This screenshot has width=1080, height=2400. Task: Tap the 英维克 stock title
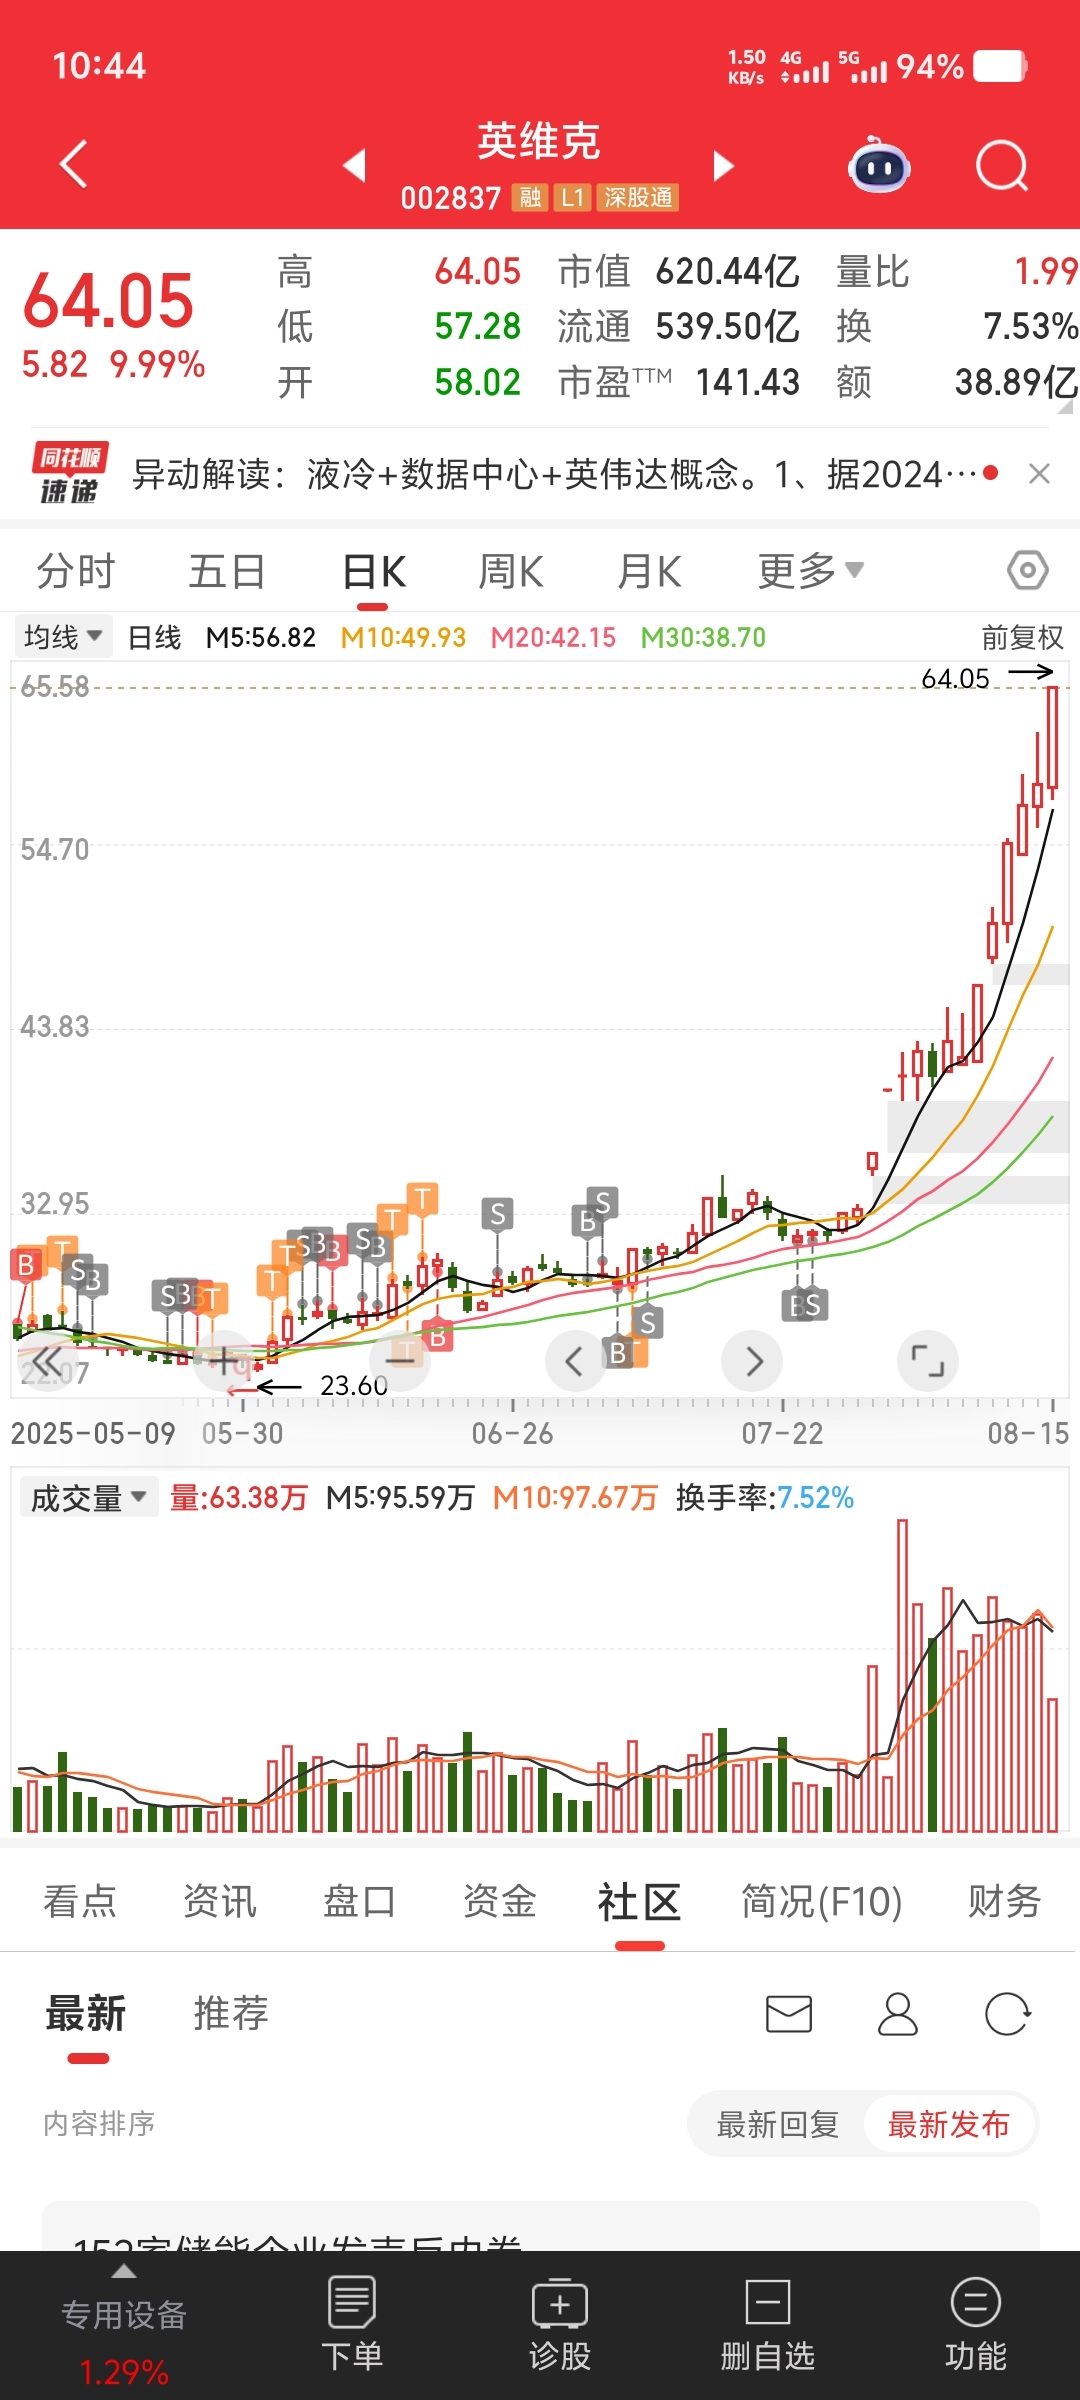tap(538, 141)
